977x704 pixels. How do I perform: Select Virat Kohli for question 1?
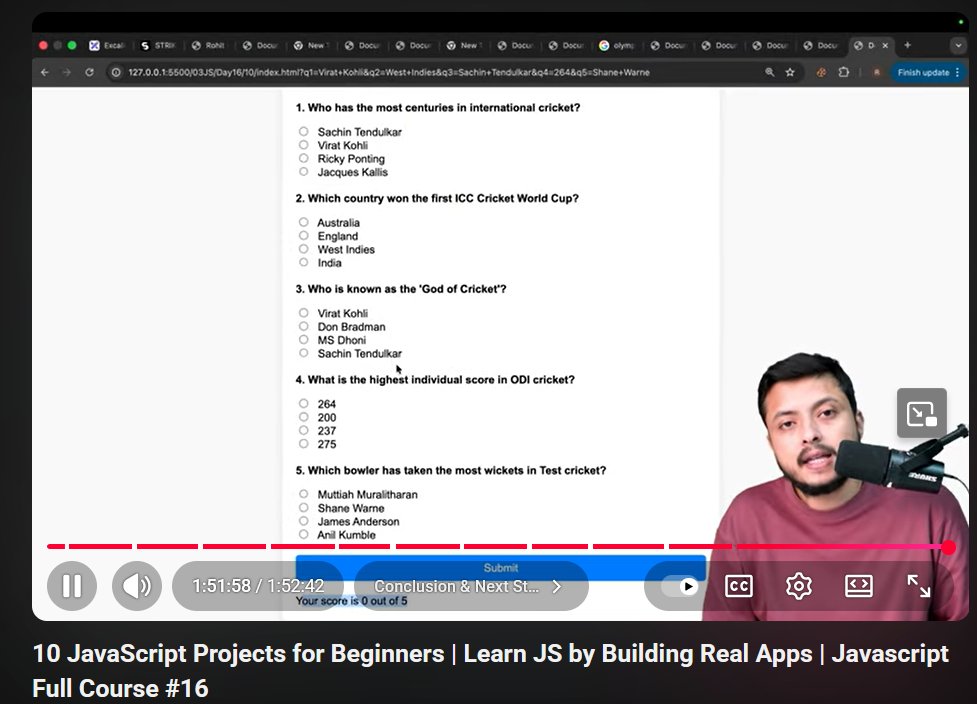point(303,145)
